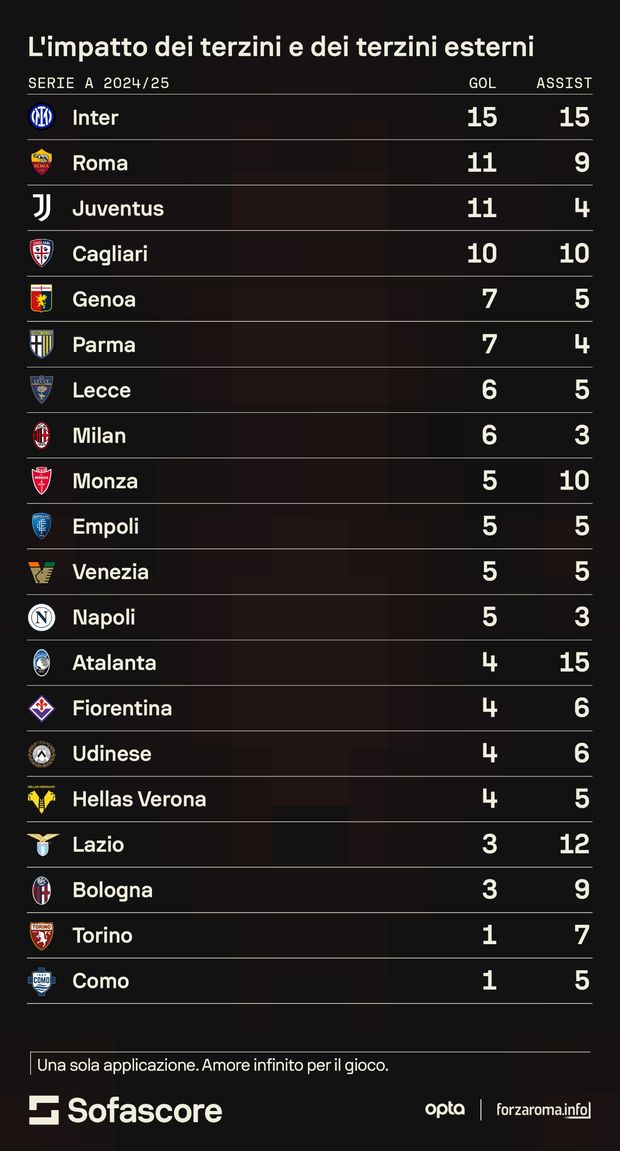620x1151 pixels.
Task: Click the ASSIST column header
Action: pyautogui.click(x=564, y=83)
